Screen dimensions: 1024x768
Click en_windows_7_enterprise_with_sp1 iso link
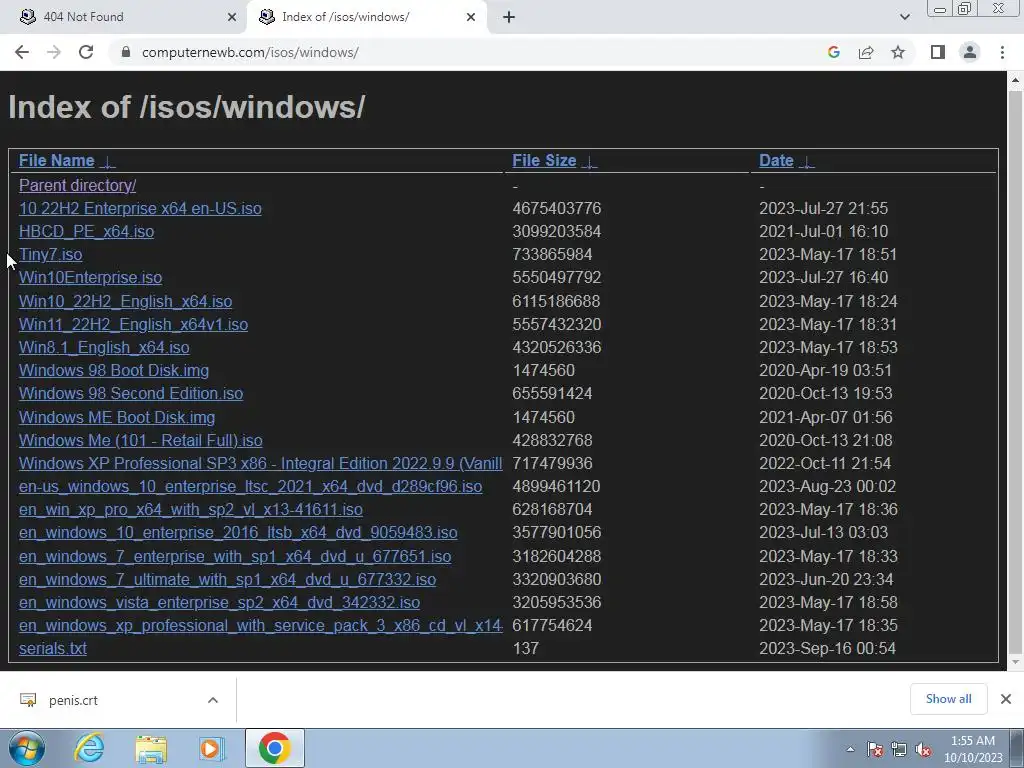click(x=234, y=556)
